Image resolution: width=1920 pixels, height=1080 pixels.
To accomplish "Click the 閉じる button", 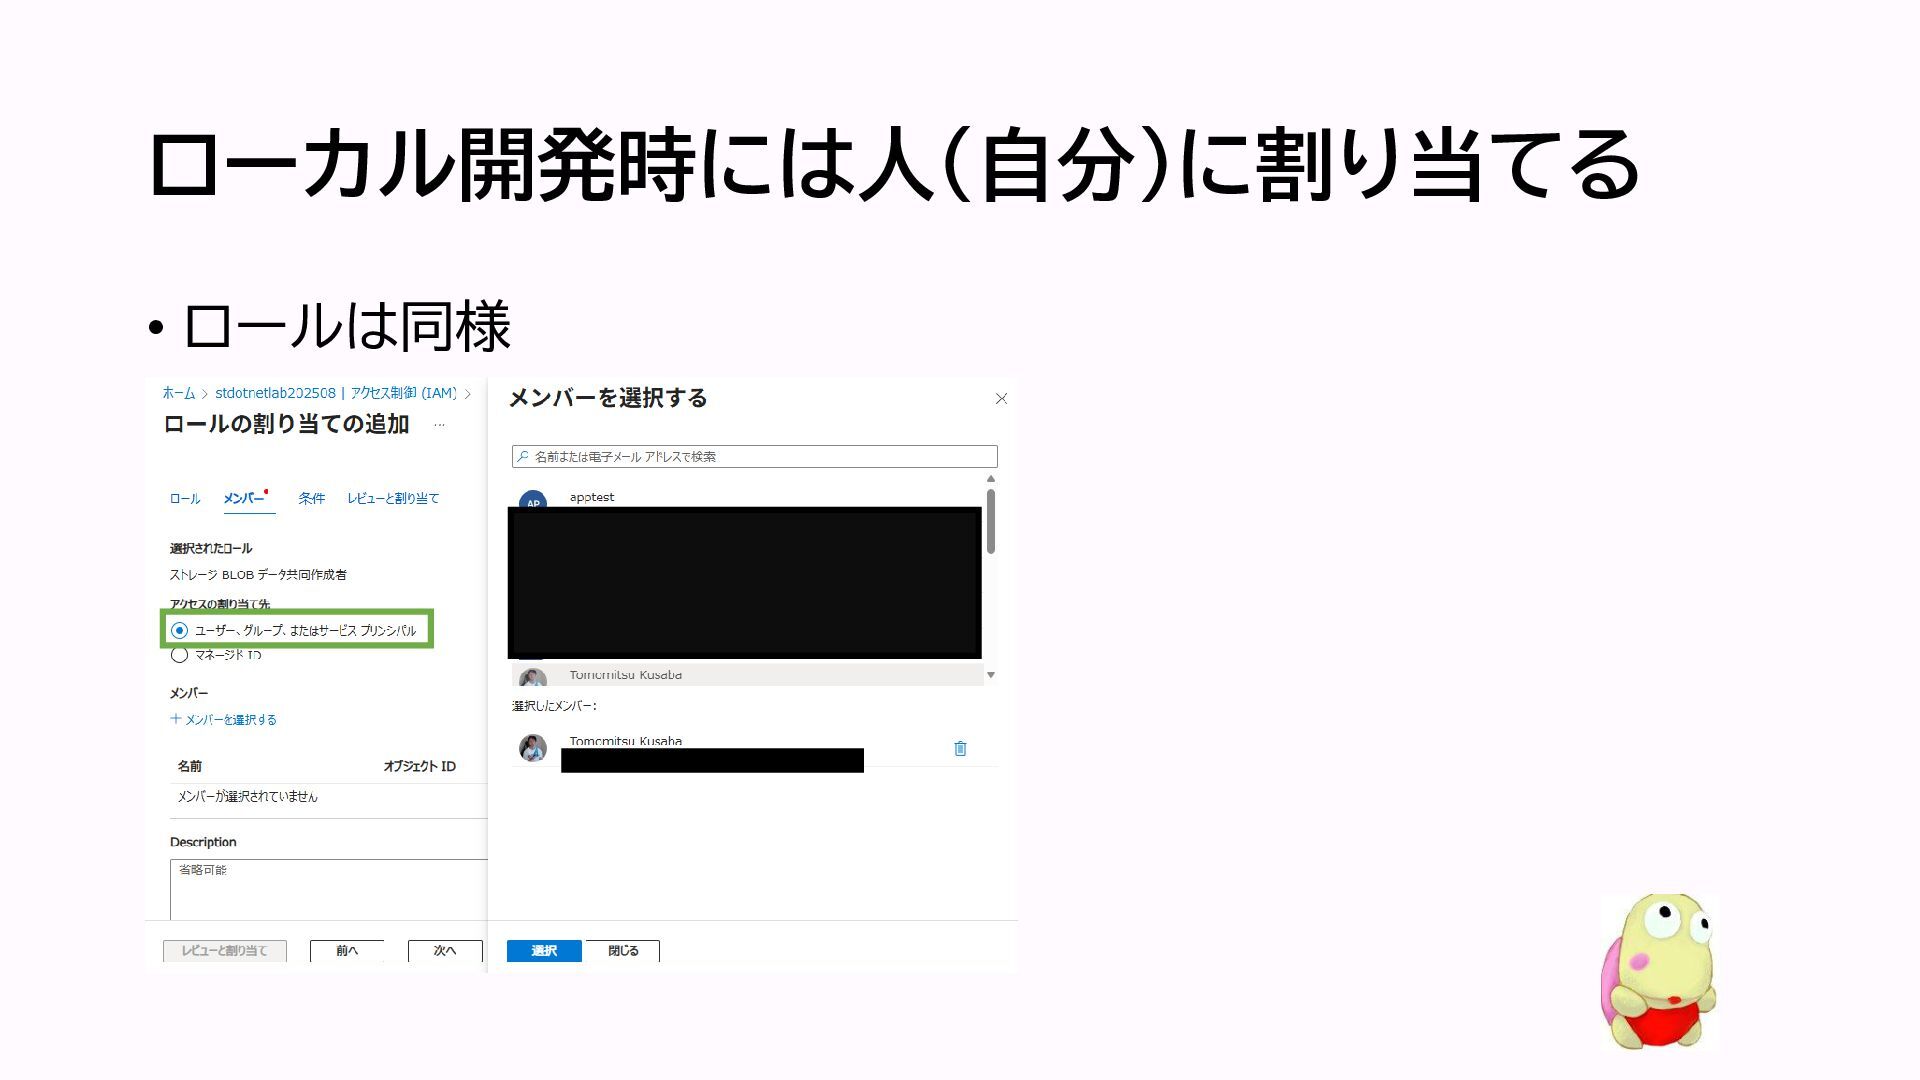I will tap(623, 950).
